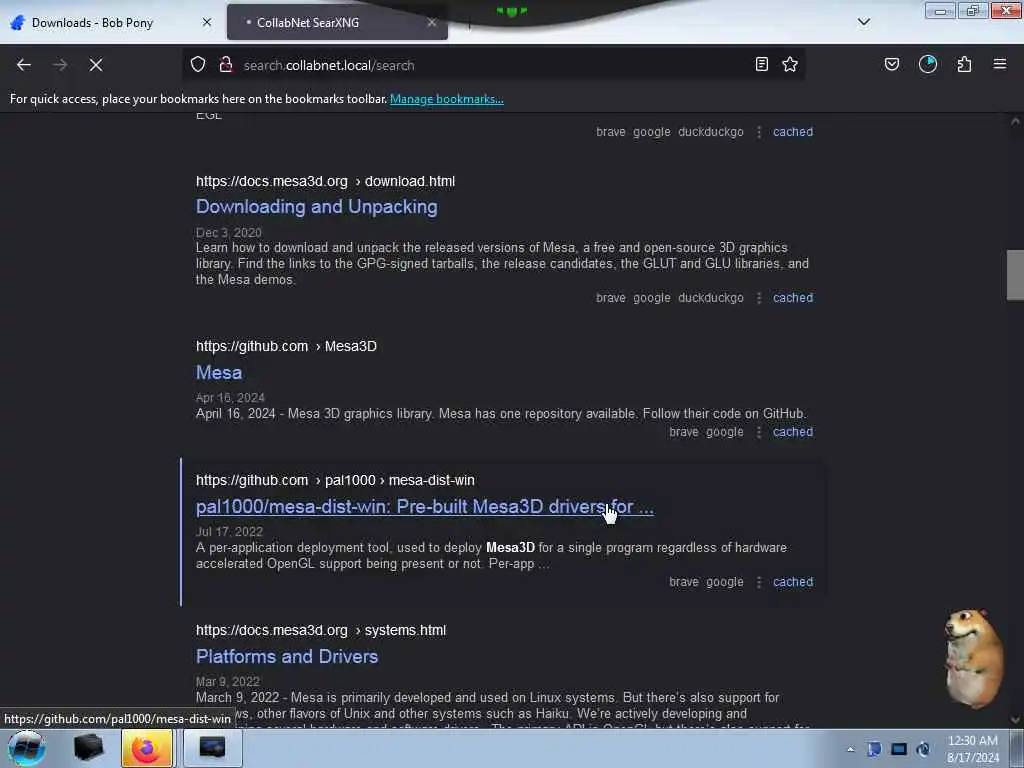
Task: Click the https://docs.mesa3d.org › download.html URL
Action: tap(325, 181)
